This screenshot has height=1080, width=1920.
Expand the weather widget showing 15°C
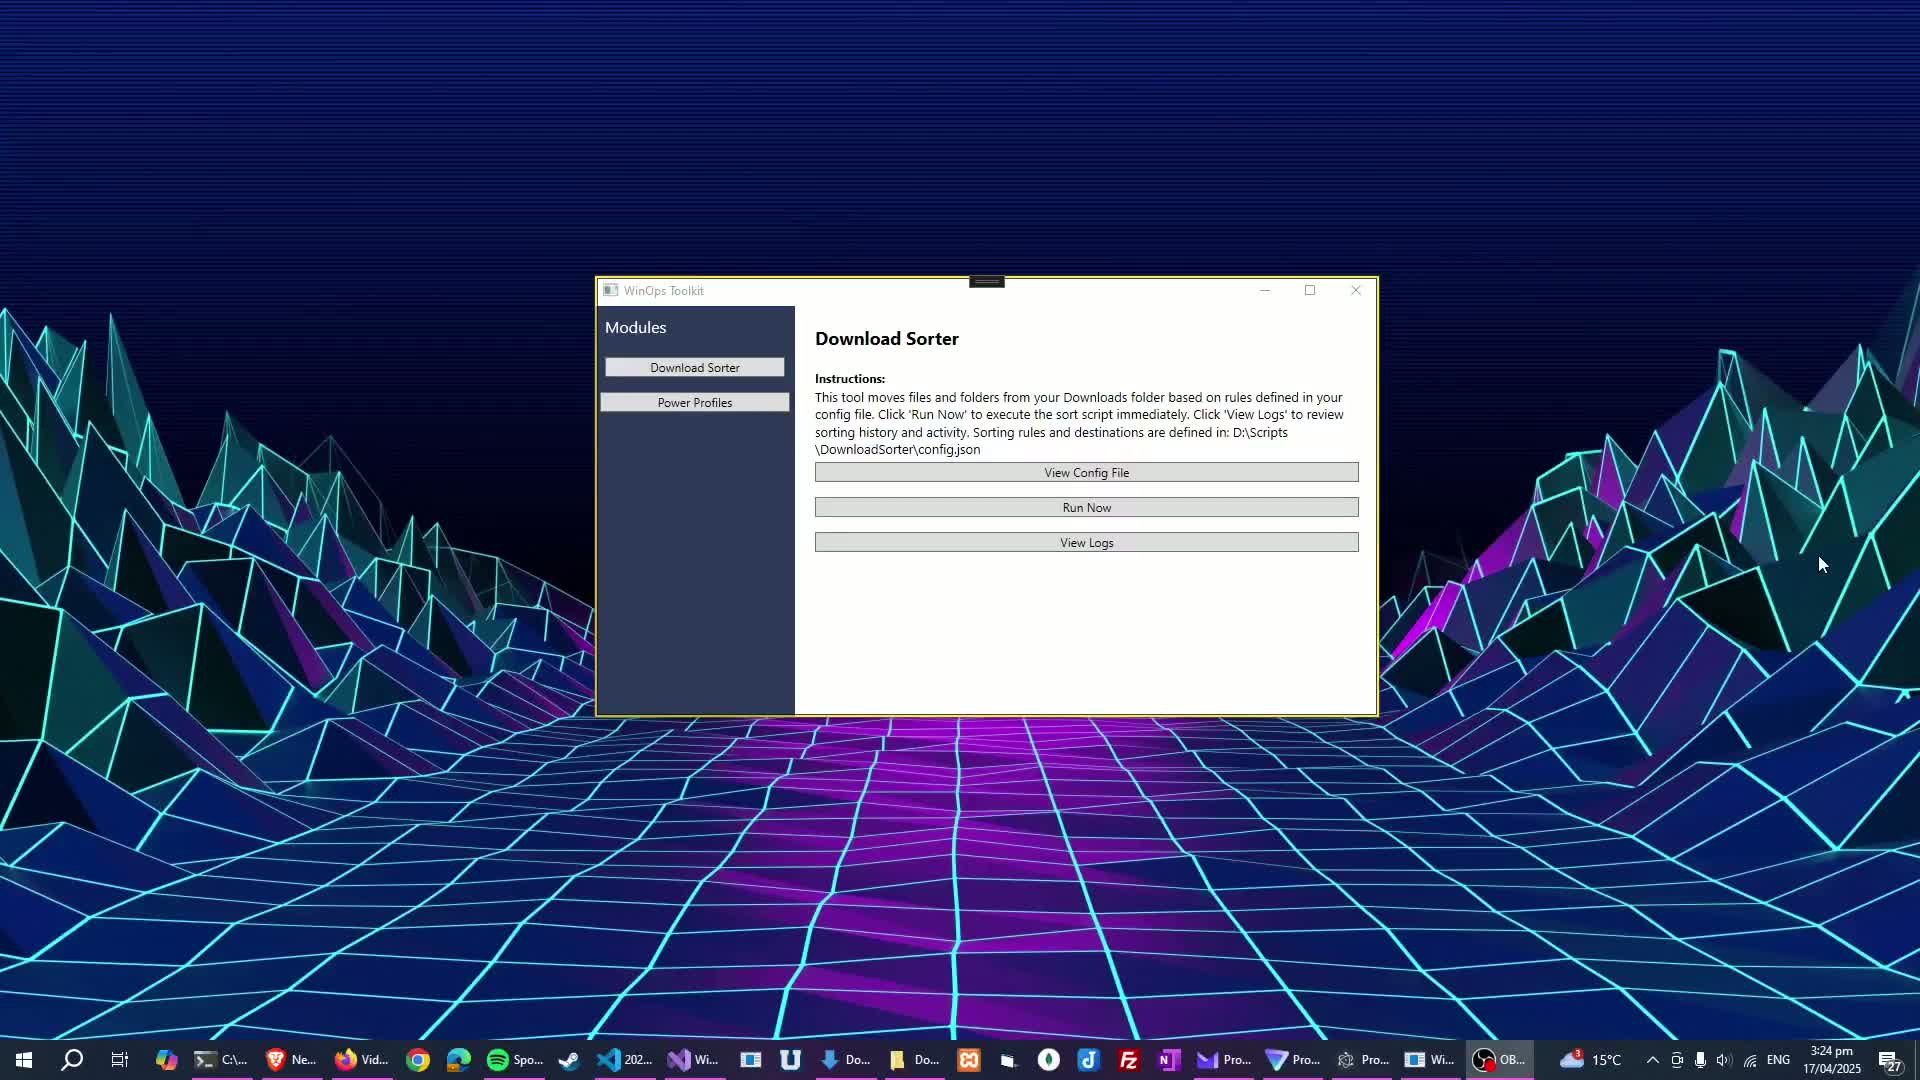(1590, 1060)
